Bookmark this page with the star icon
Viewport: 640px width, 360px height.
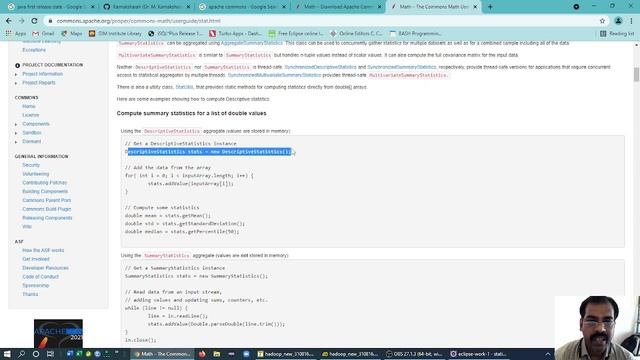tap(602, 21)
